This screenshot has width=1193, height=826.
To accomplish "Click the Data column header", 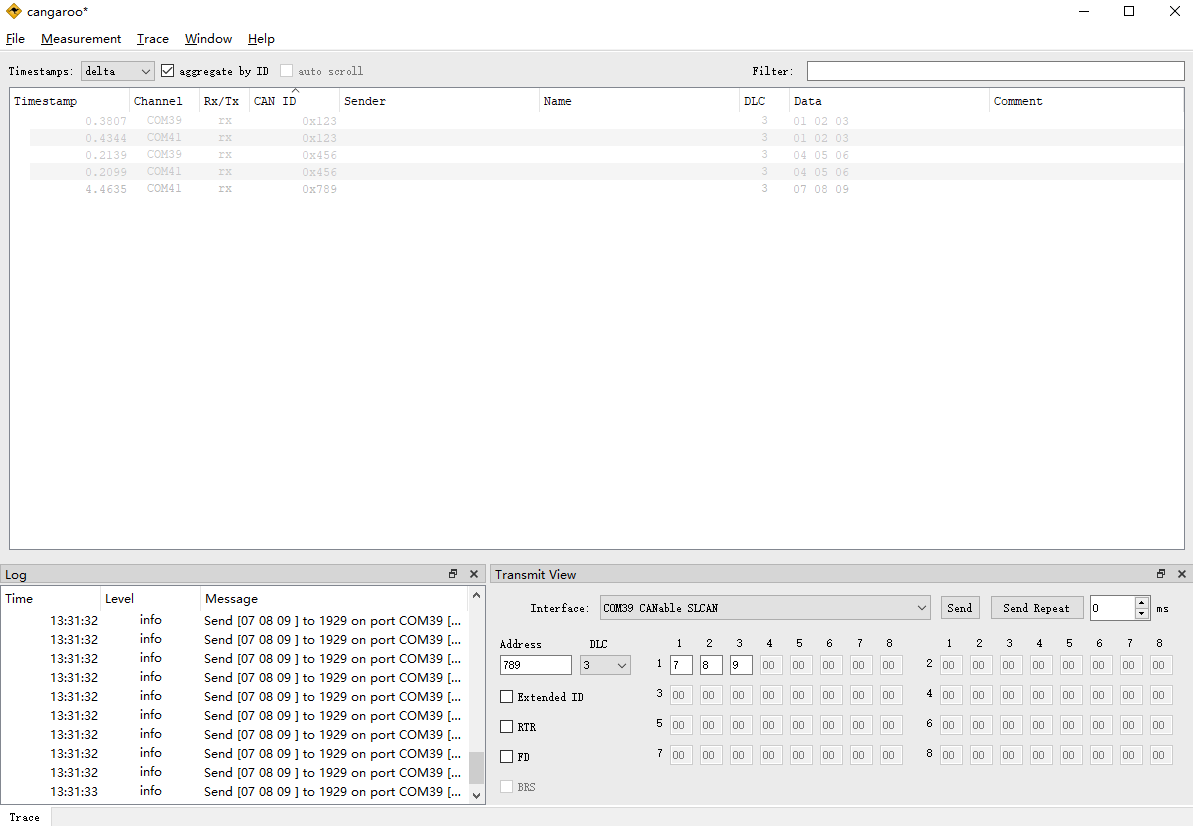I will pyautogui.click(x=889, y=100).
